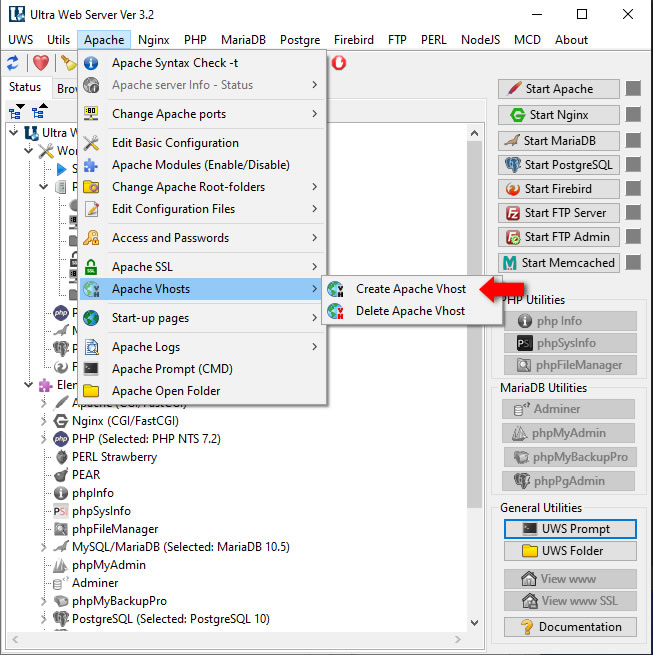Toggle the status square next to Start Nginx
Screen dimensions: 653x655
coord(633,114)
